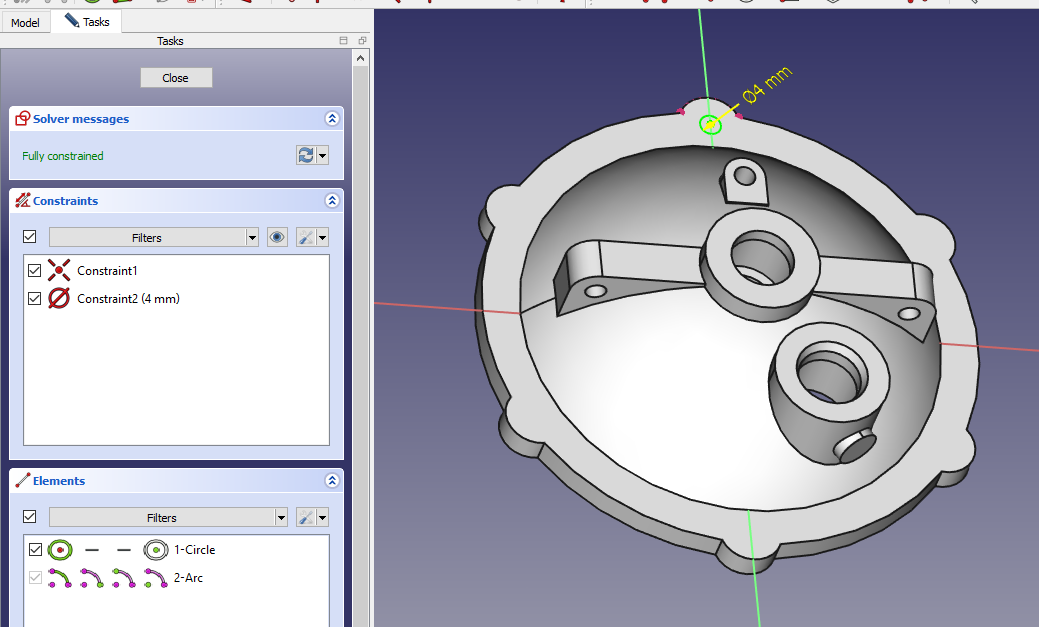Collapse the Solver messages section
The width and height of the screenshot is (1039, 627).
click(332, 119)
